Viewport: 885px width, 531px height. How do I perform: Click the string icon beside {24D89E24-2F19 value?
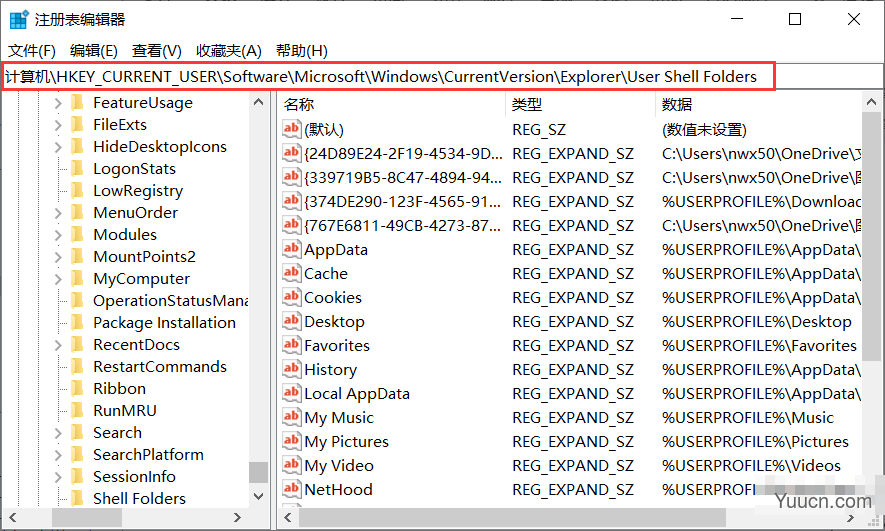tap(291, 153)
